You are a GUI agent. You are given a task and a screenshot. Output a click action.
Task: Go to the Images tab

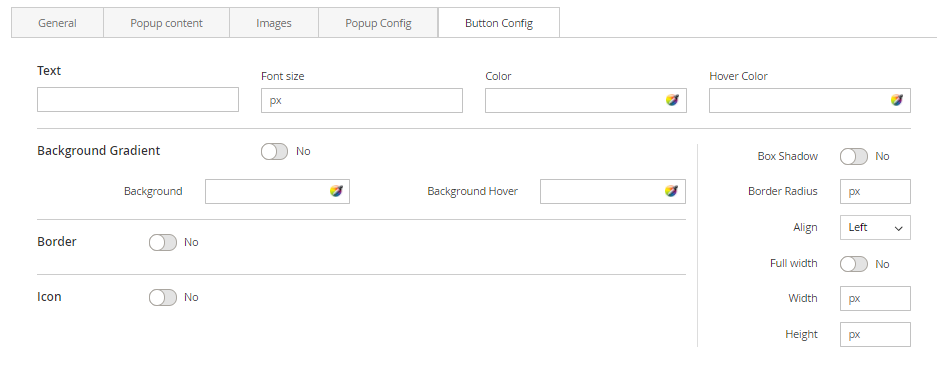pyautogui.click(x=274, y=23)
